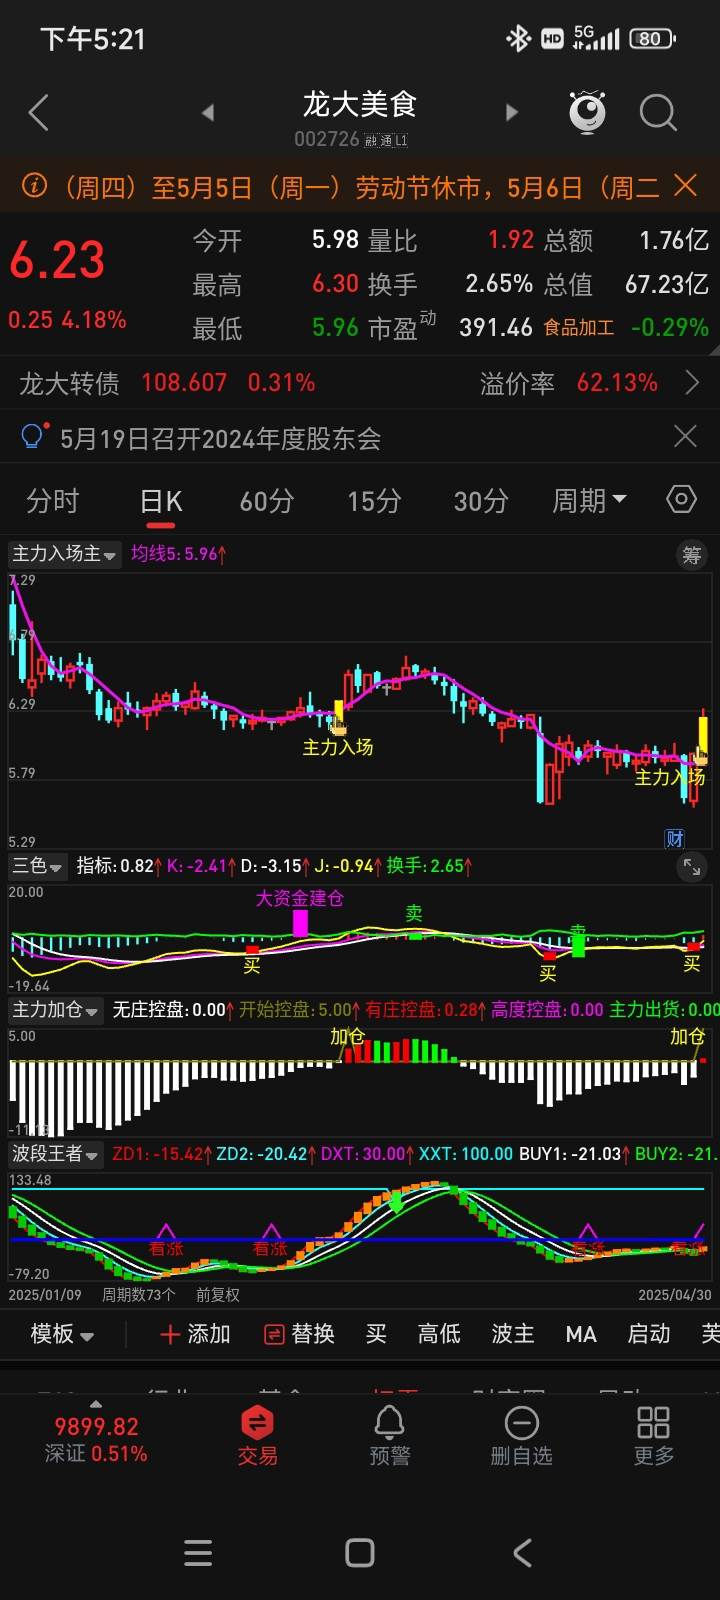Tap 删自选 to remove from watchlist
The image size is (720, 1600).
click(521, 1436)
